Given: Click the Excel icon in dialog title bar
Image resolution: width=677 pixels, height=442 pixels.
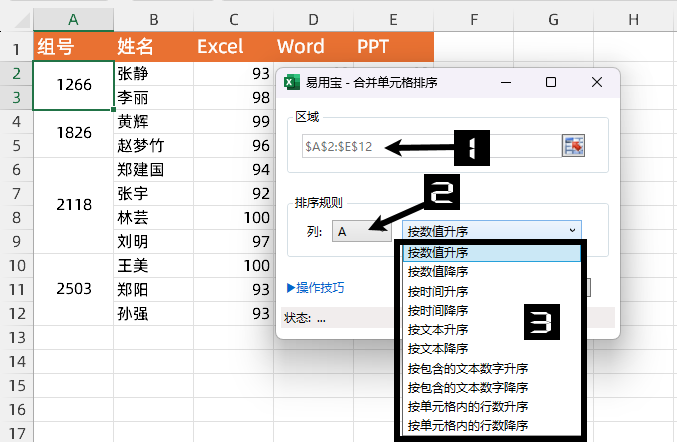Looking at the screenshot, I should point(292,82).
